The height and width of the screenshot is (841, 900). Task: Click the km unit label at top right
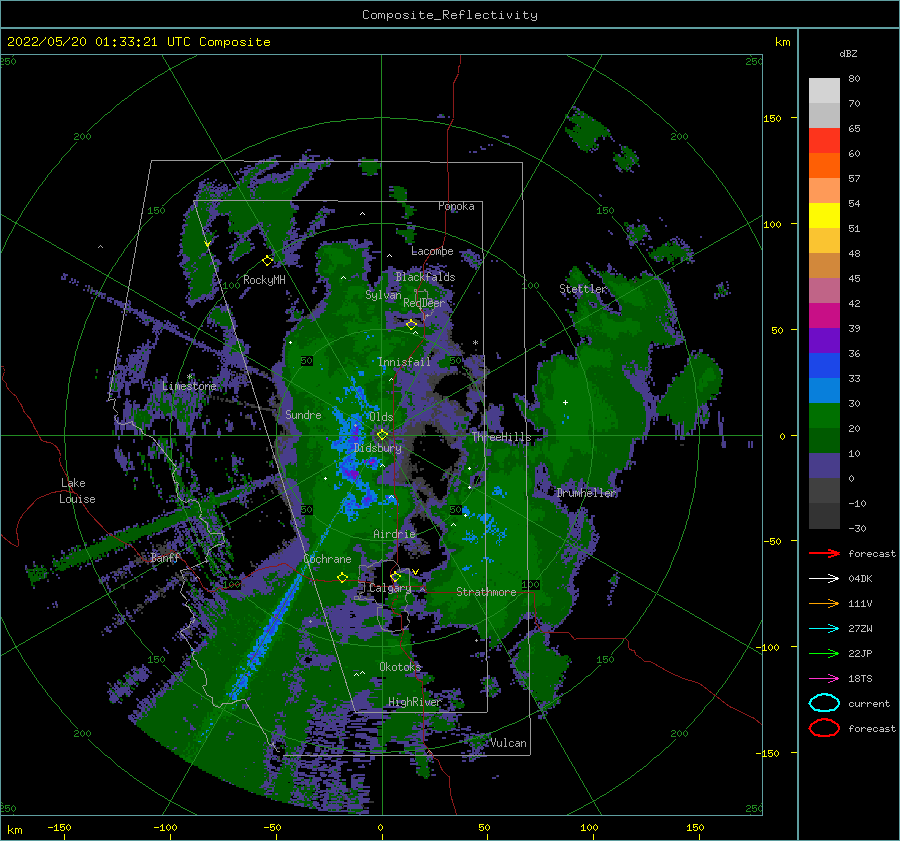(x=782, y=42)
